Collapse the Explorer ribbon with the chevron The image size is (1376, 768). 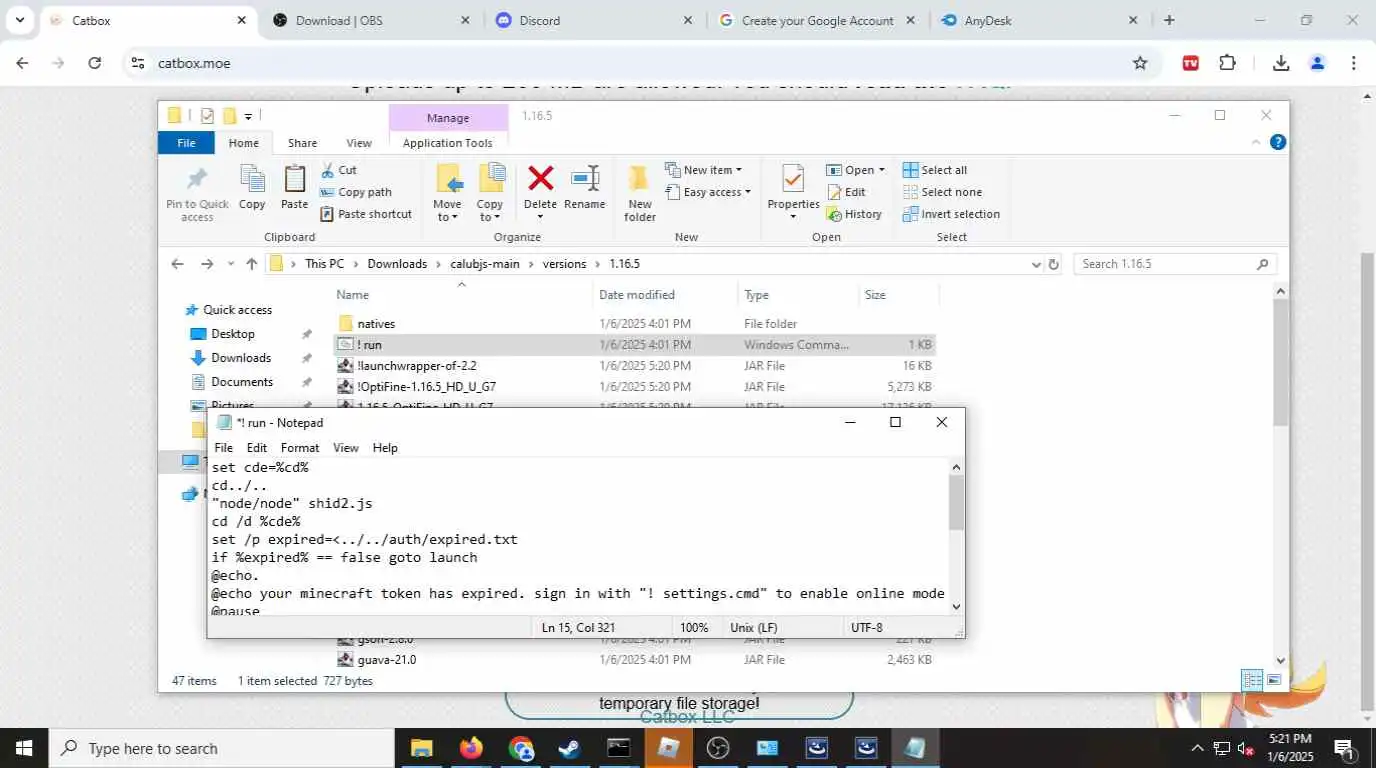coord(1256,143)
